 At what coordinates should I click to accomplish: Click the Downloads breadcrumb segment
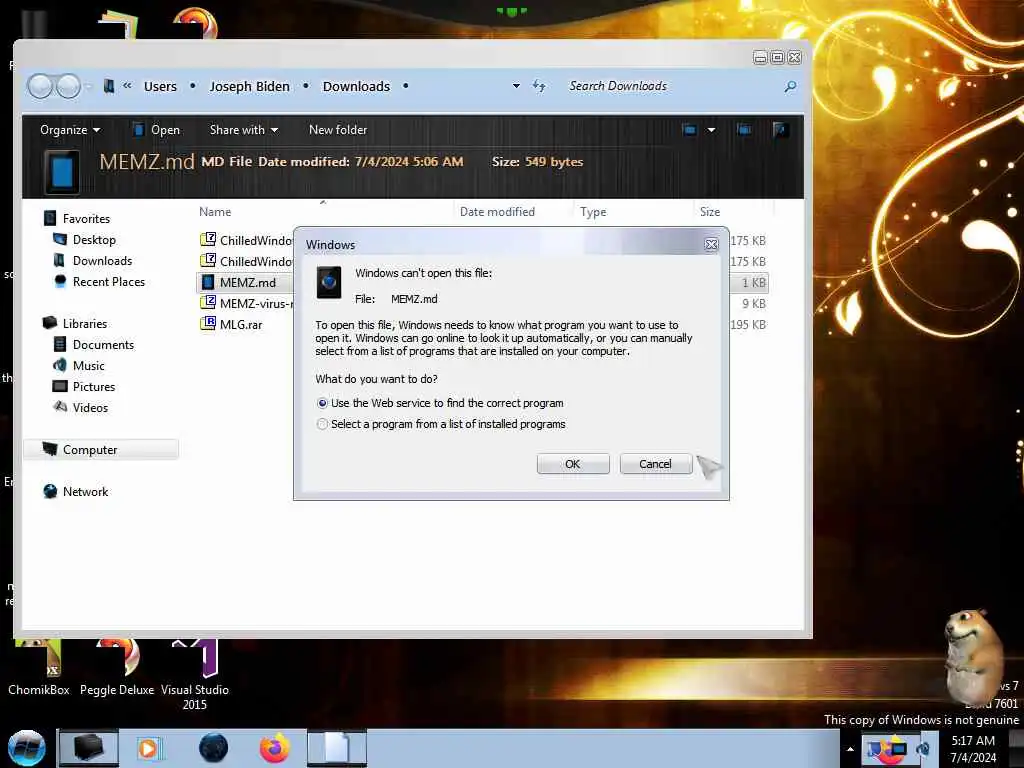click(356, 86)
